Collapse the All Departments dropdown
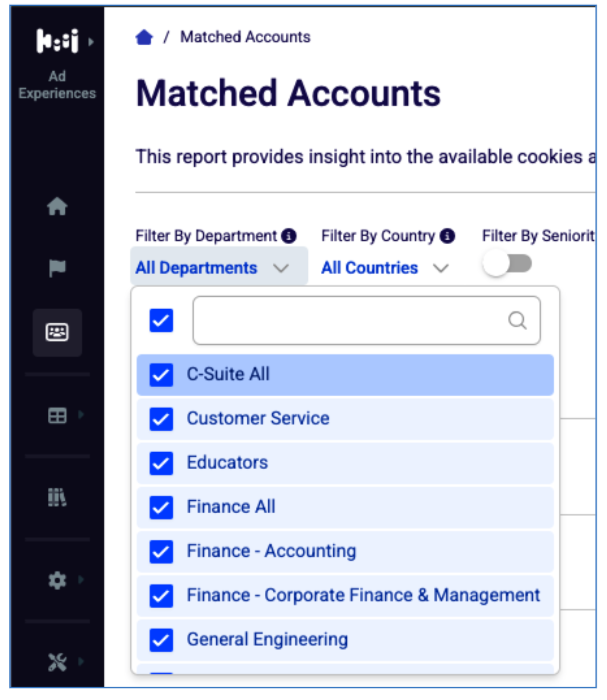 click(219, 268)
